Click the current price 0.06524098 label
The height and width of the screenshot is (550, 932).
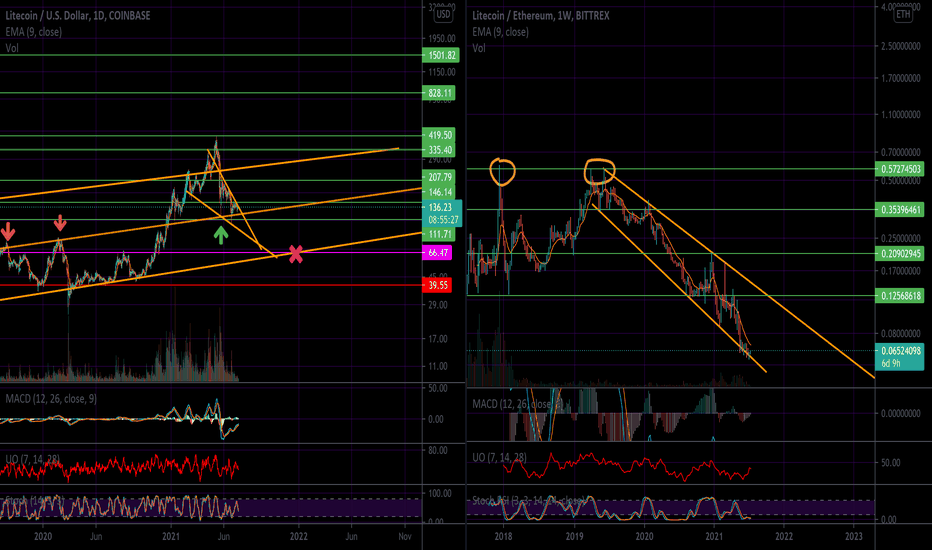900,351
